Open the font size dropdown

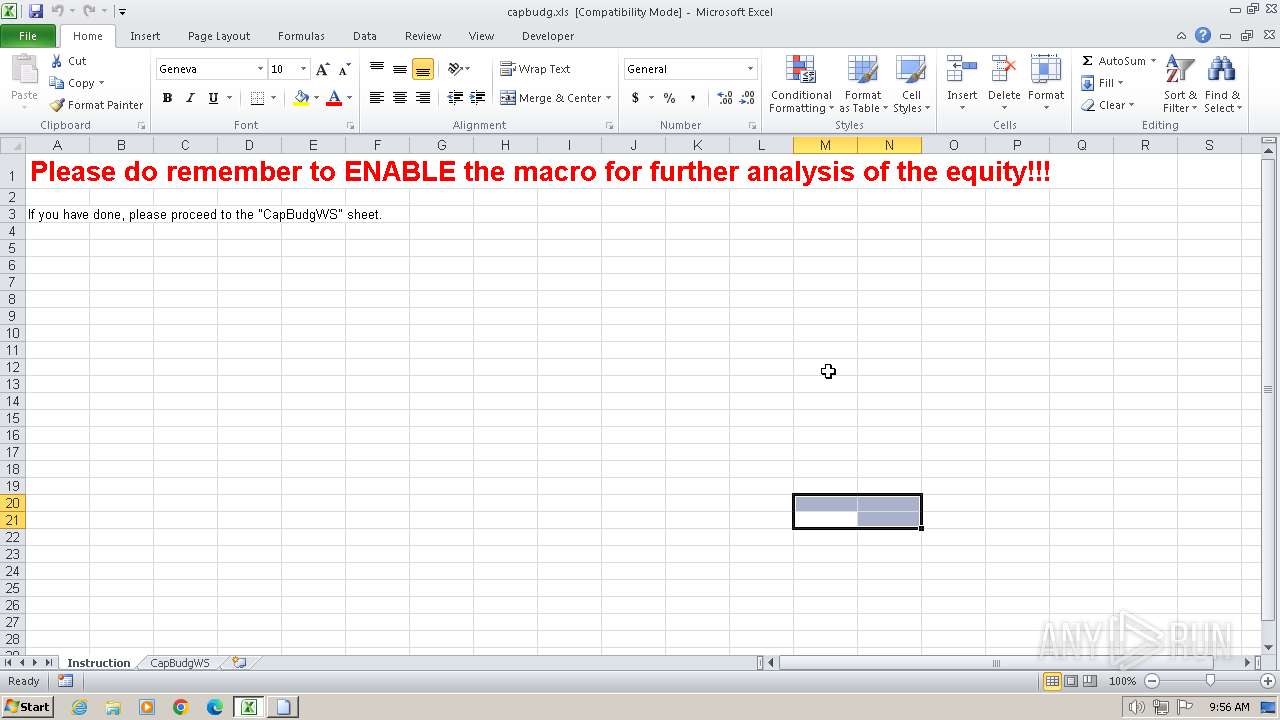(x=303, y=69)
